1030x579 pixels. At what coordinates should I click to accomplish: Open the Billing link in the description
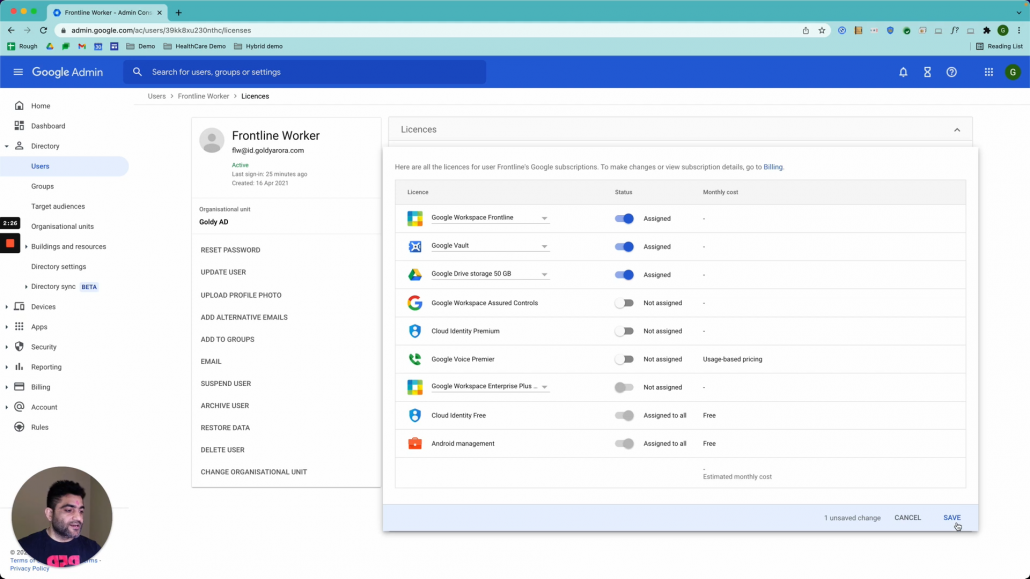coord(772,167)
